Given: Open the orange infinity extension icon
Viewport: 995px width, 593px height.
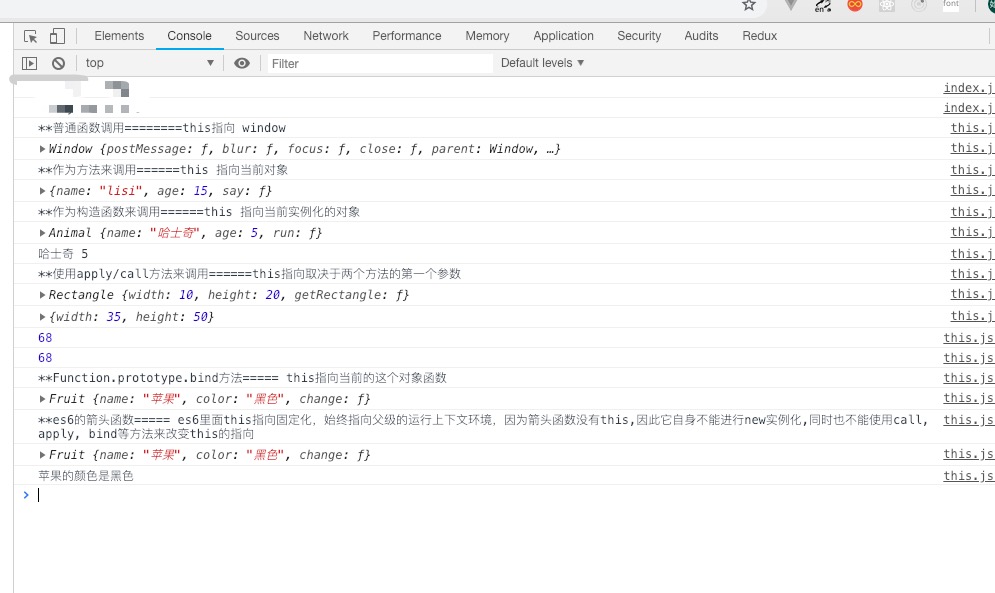Looking at the screenshot, I should 855,5.
